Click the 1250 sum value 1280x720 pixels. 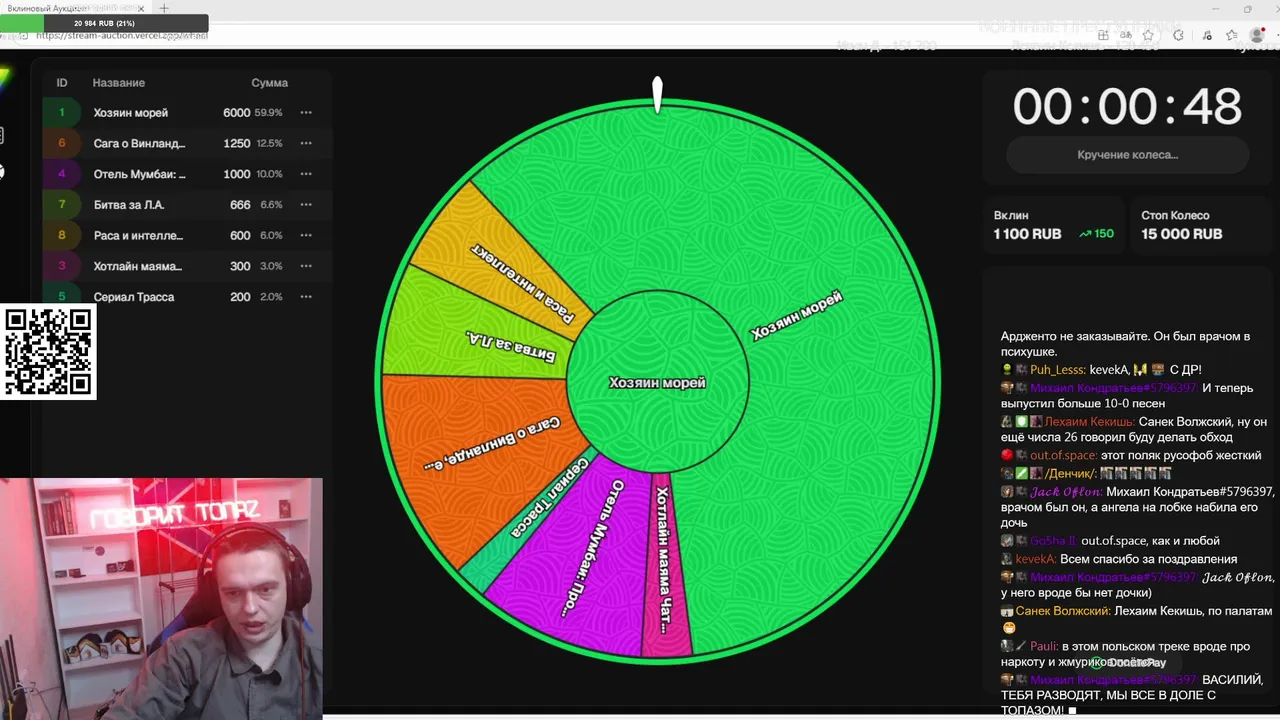(x=237, y=143)
